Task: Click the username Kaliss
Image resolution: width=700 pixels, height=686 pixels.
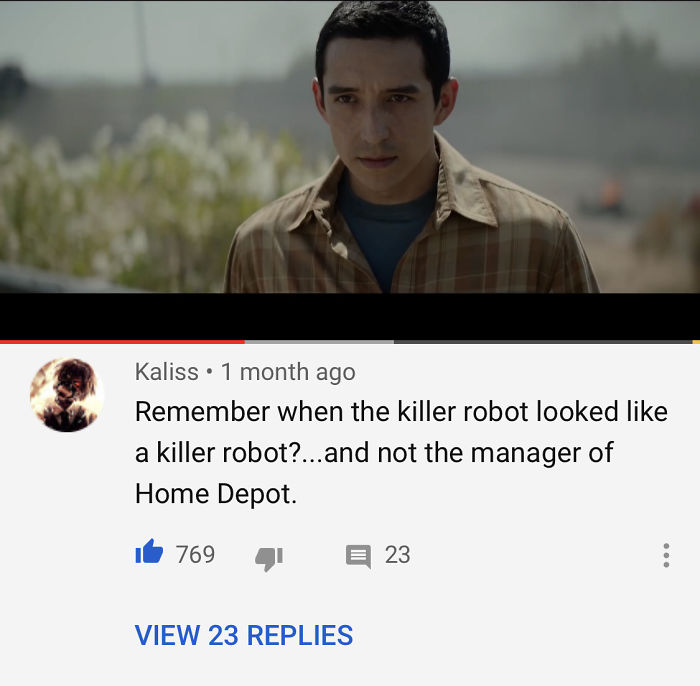Action: [167, 371]
